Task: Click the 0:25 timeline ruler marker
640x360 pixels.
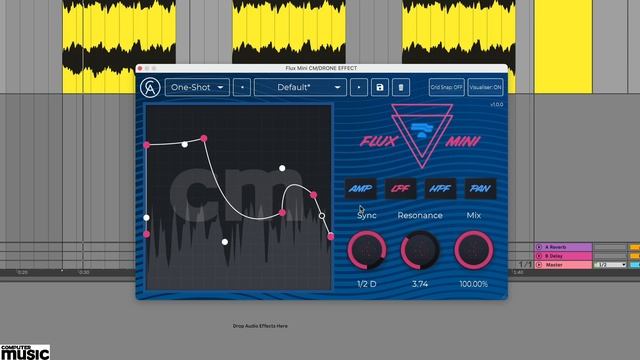Action: coord(22,272)
